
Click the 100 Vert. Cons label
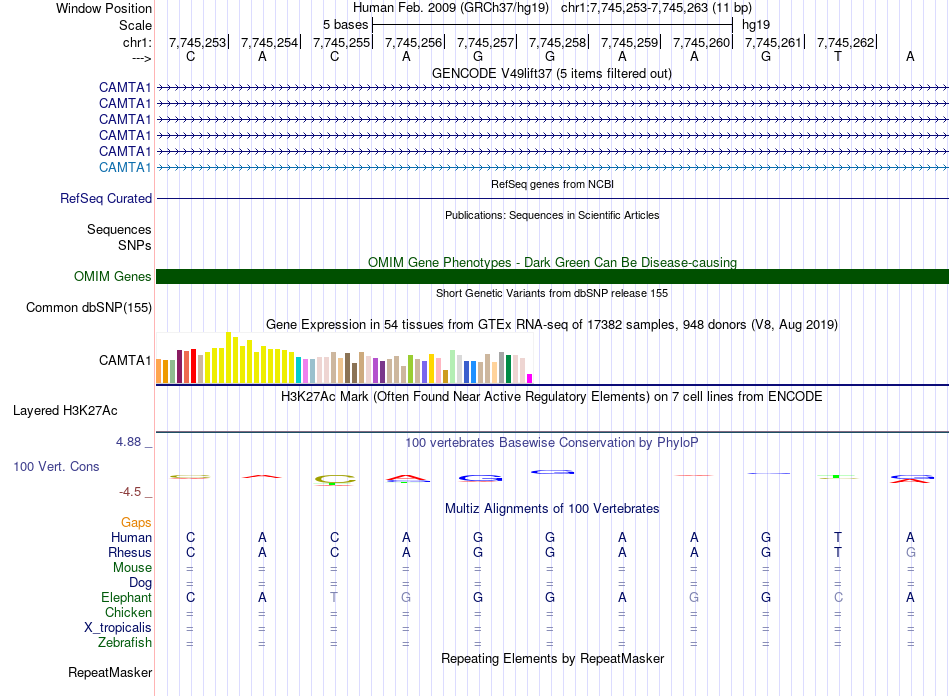(x=56, y=466)
